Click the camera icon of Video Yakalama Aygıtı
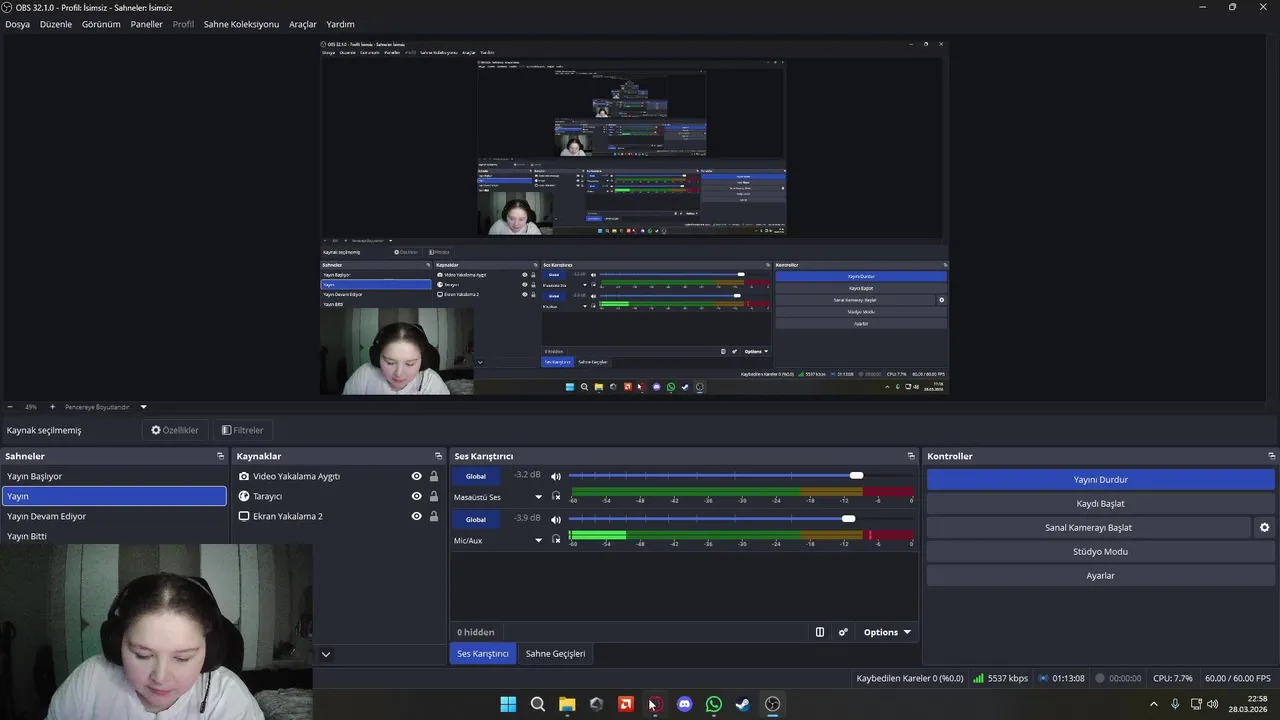Image resolution: width=1280 pixels, height=720 pixels. coord(244,476)
